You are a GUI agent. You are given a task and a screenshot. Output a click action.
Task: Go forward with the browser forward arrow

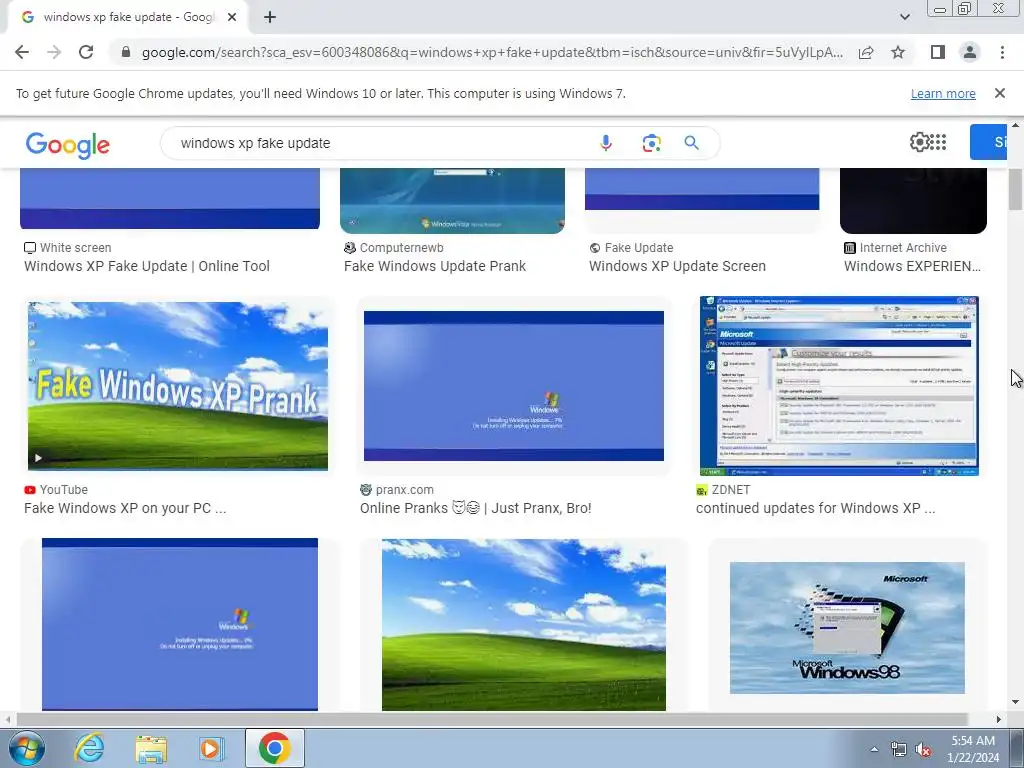point(54,52)
